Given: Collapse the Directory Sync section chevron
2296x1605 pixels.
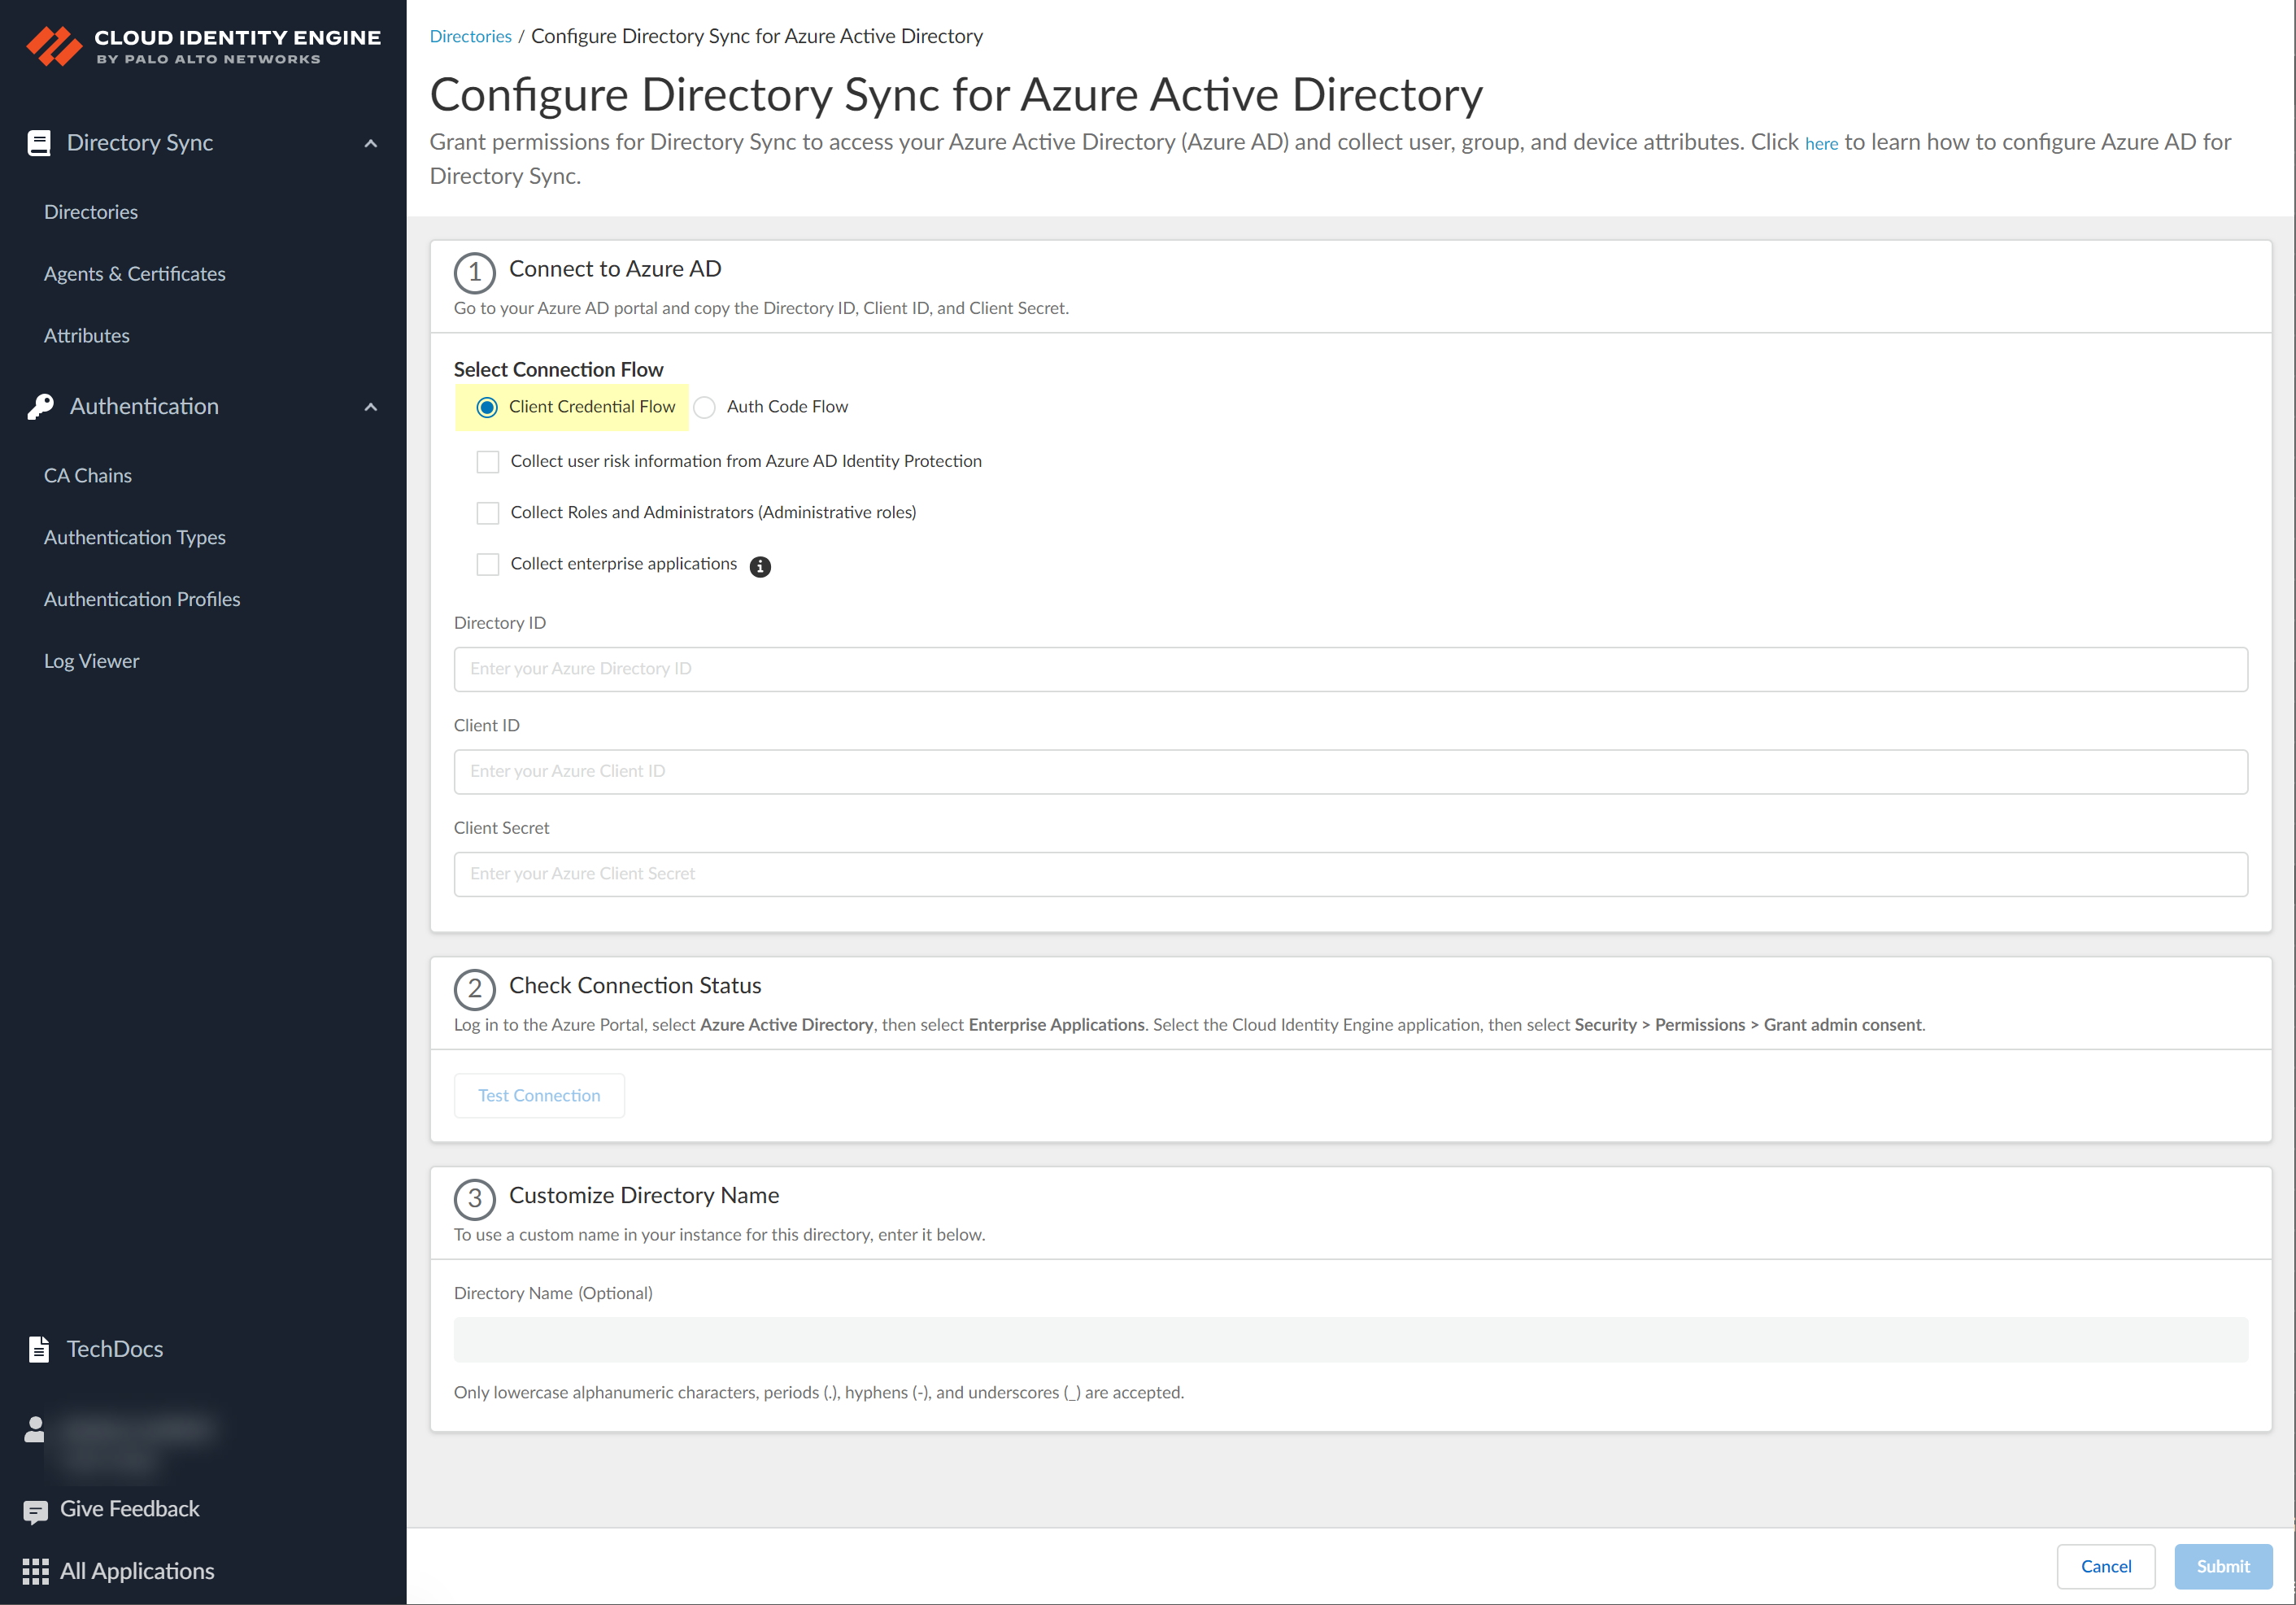Looking at the screenshot, I should click(371, 144).
